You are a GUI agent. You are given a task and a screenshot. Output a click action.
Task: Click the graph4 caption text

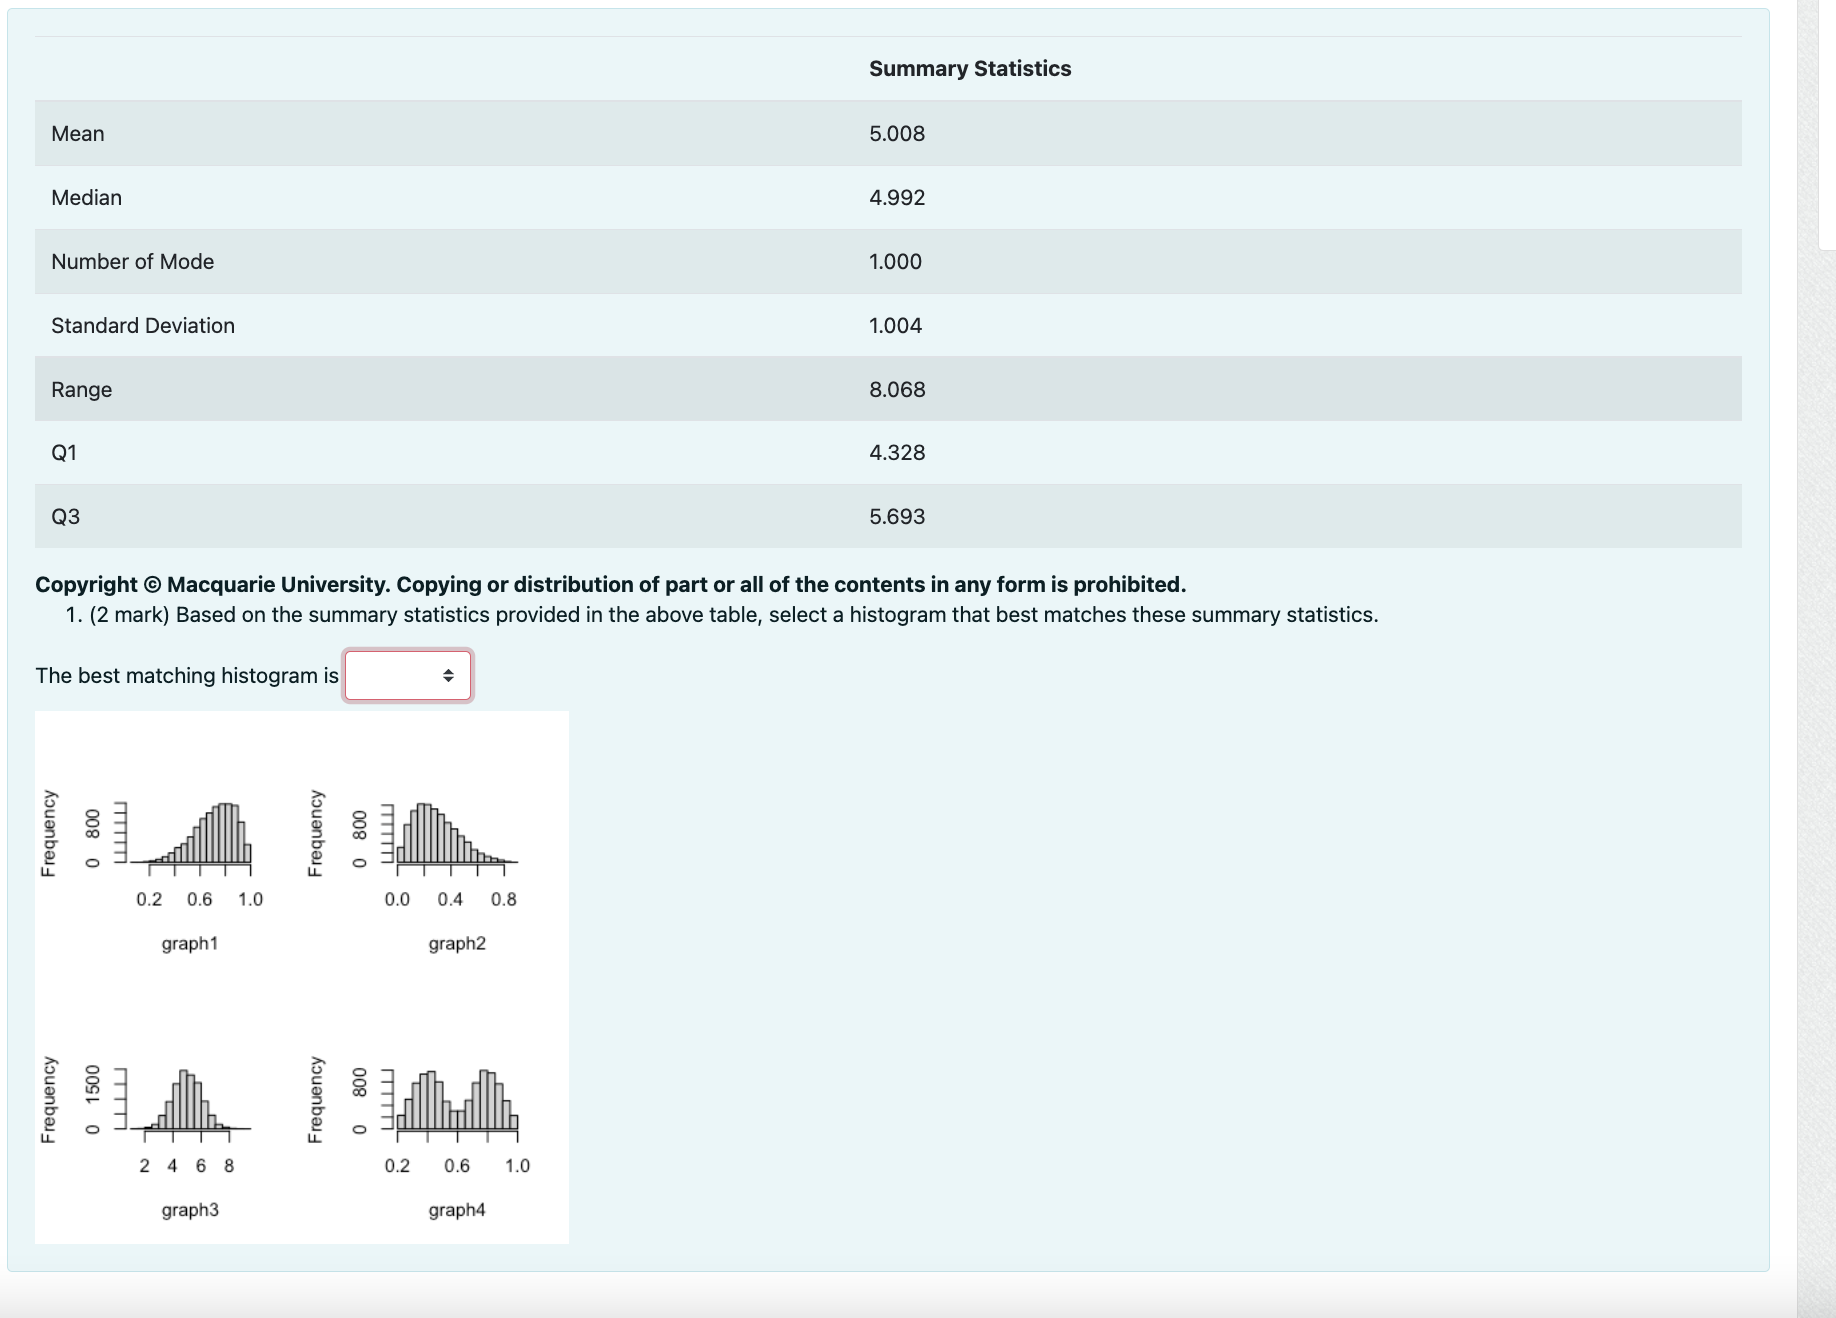pos(457,1210)
